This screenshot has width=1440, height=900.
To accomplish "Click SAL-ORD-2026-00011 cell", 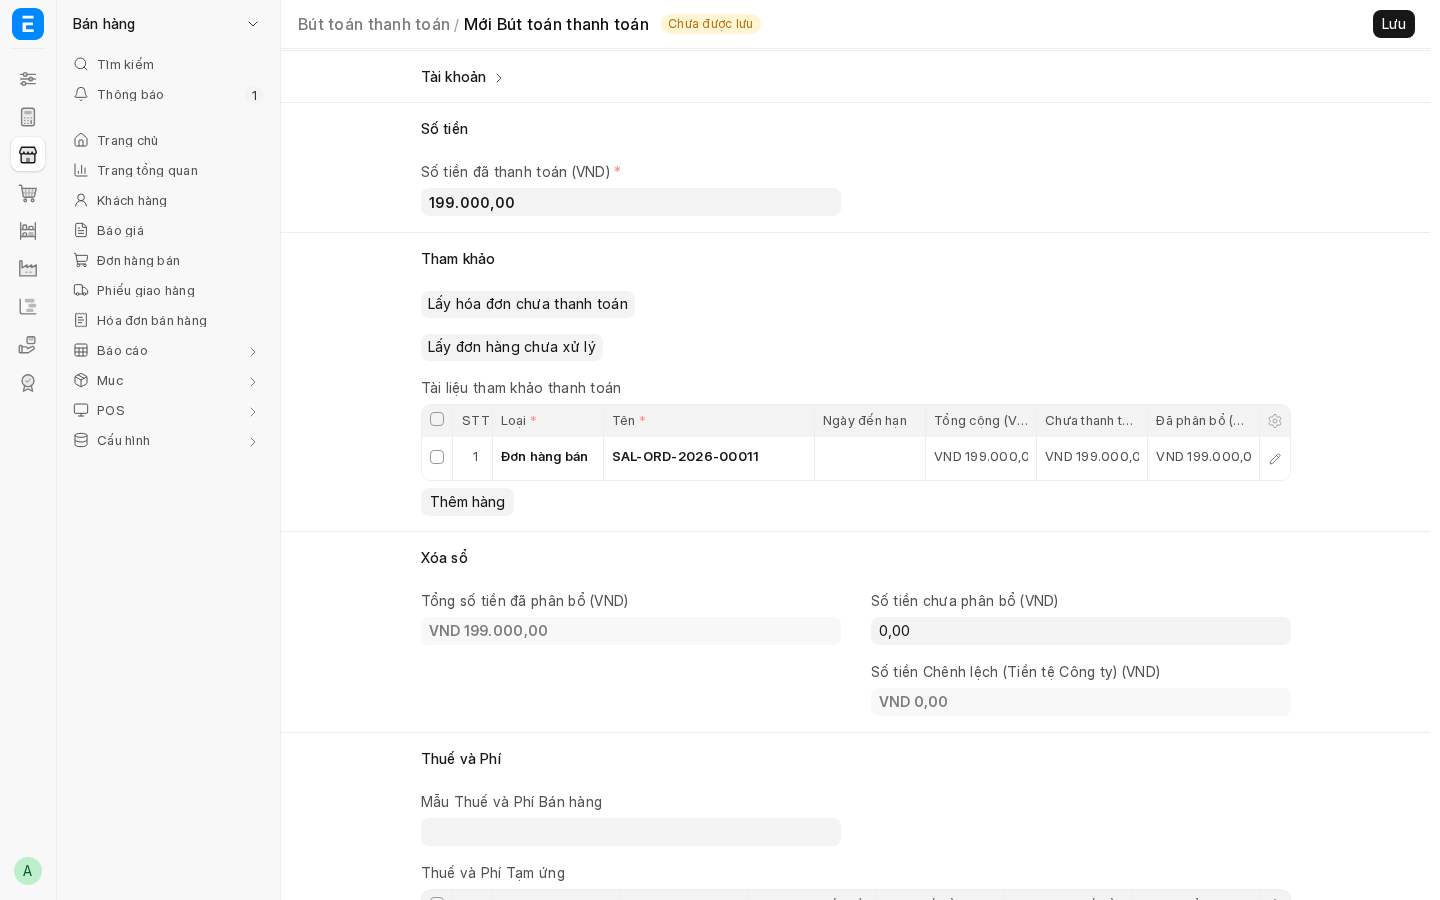I will (x=709, y=457).
